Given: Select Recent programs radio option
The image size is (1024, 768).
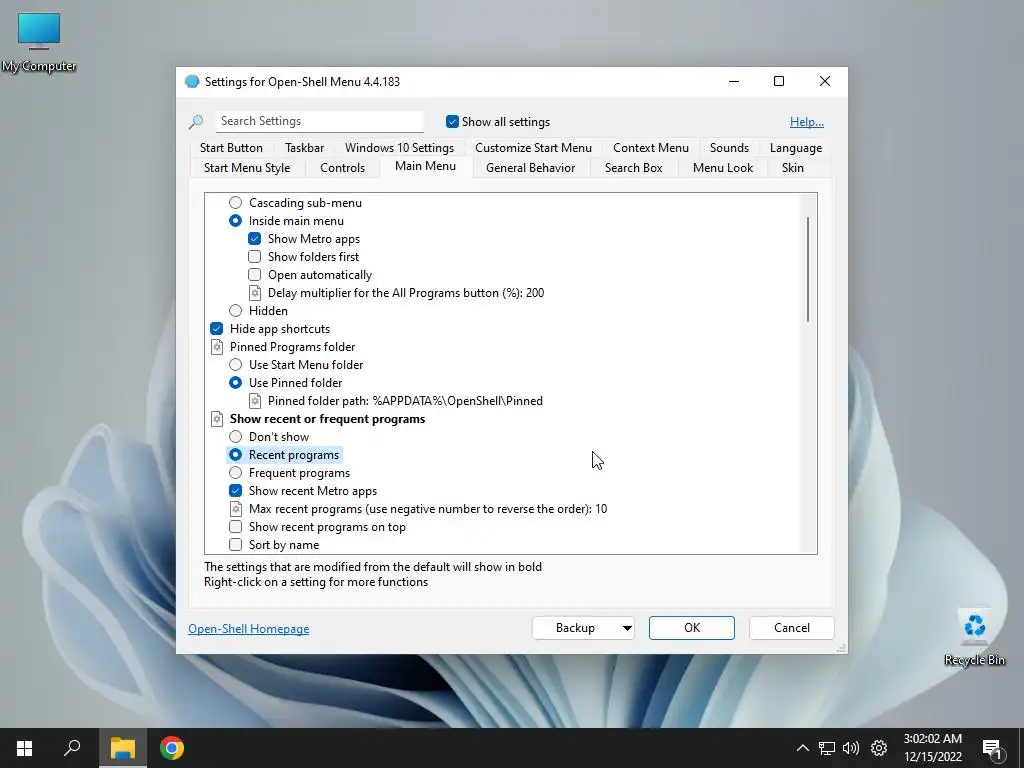Looking at the screenshot, I should (235, 455).
